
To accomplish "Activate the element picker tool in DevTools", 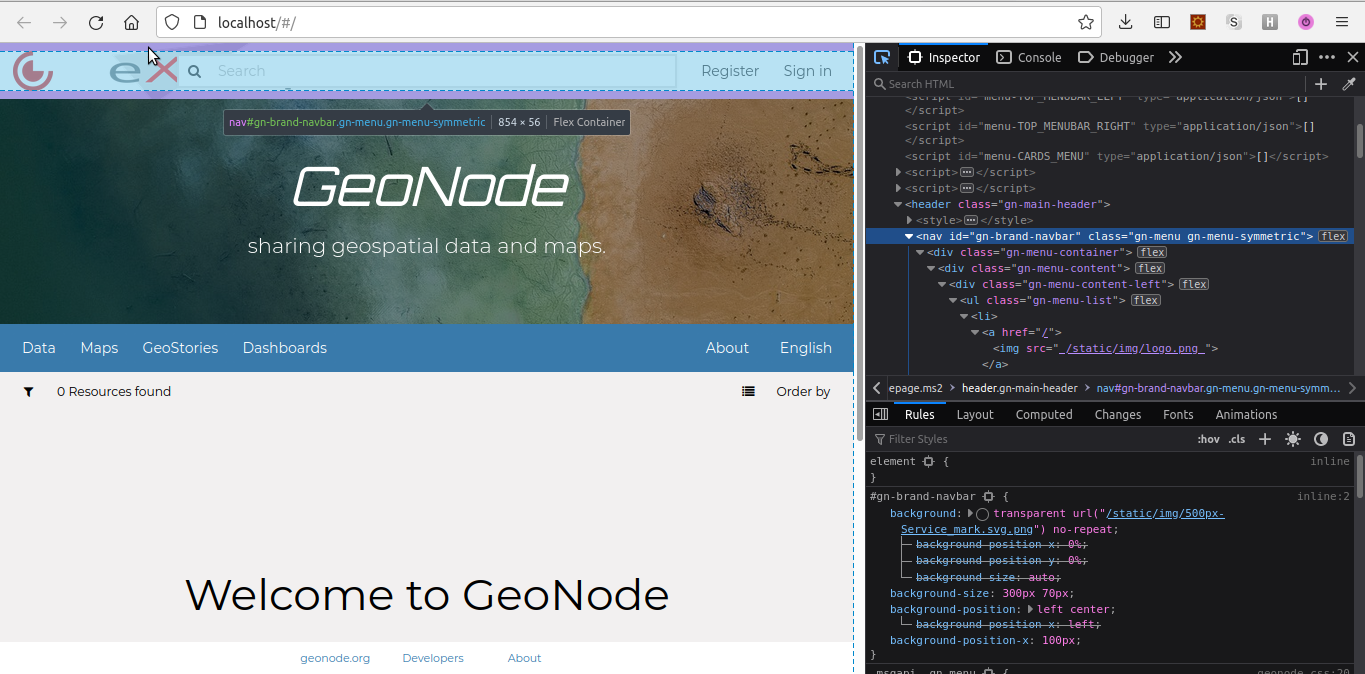I will (x=881, y=58).
